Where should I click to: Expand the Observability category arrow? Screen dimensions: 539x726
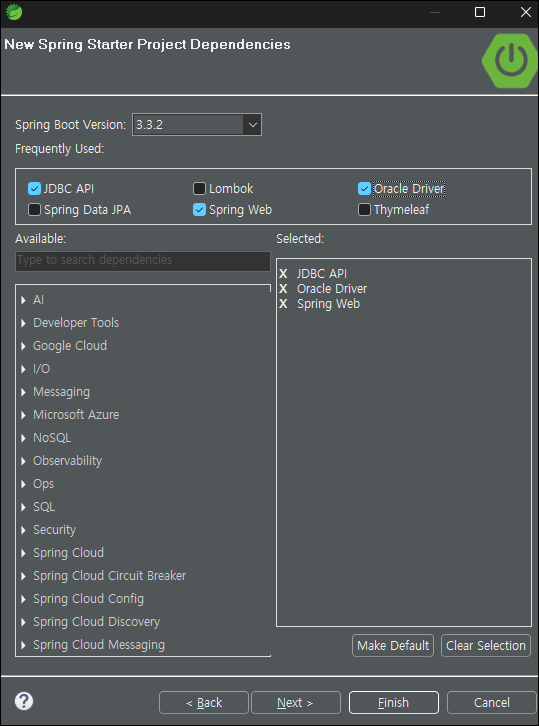point(23,461)
